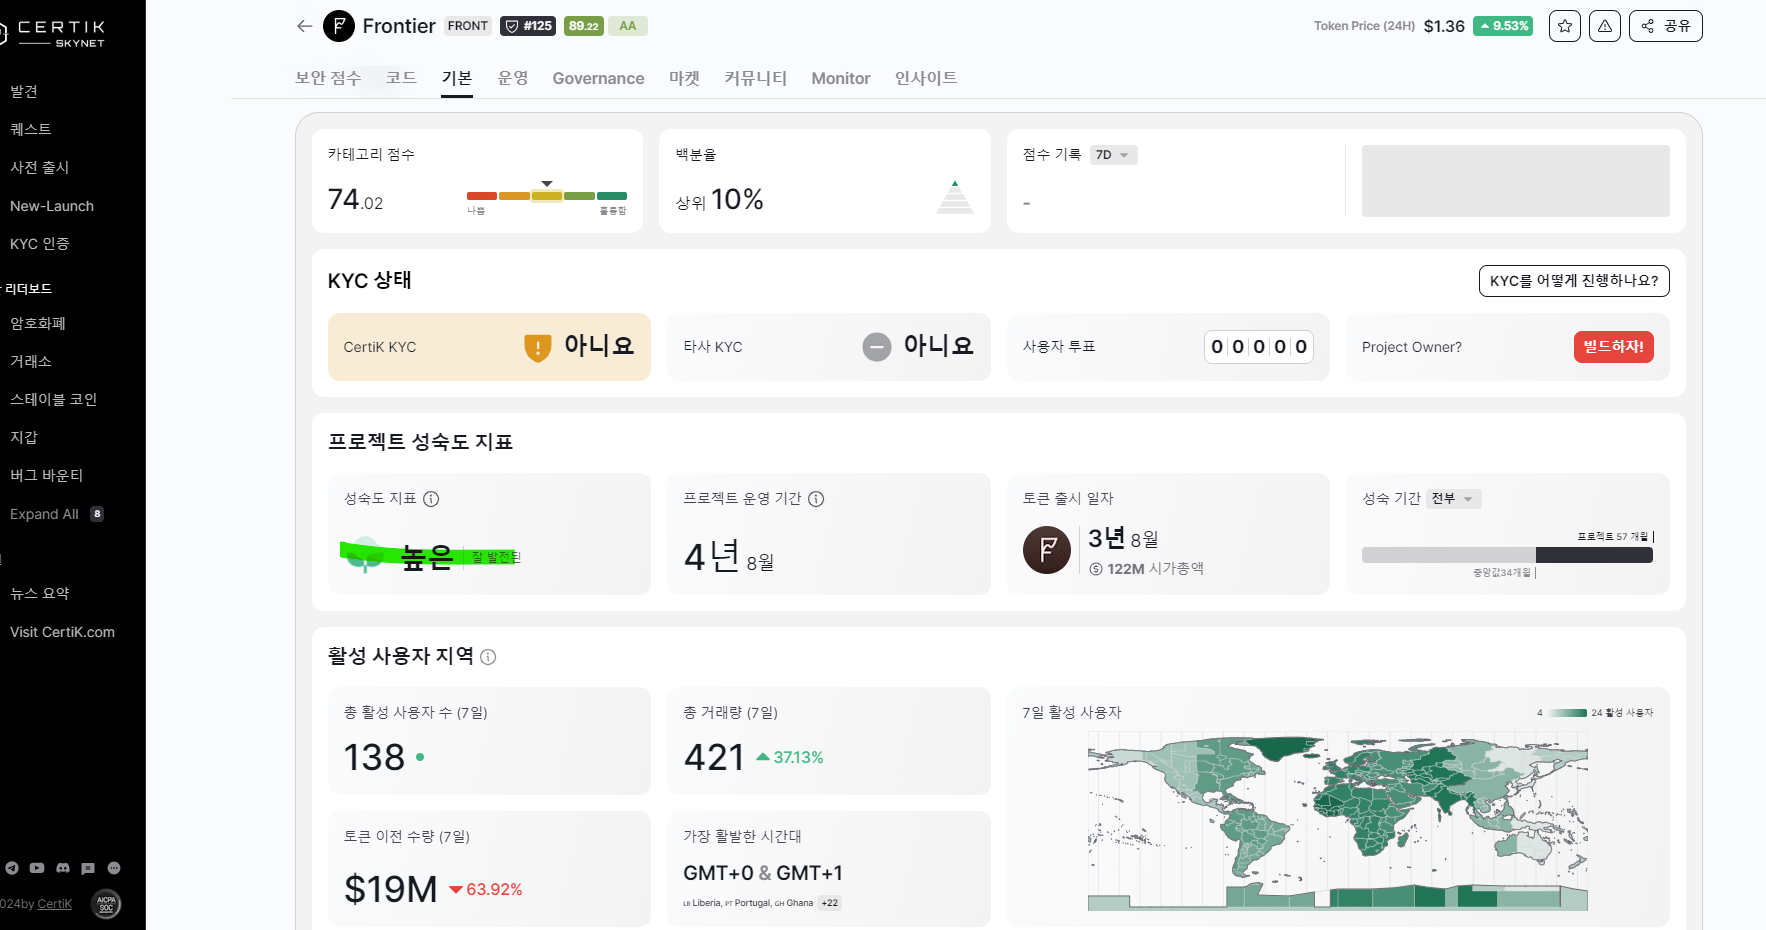Click the AICPA SOC badge
The image size is (1766, 930).
[x=106, y=904]
